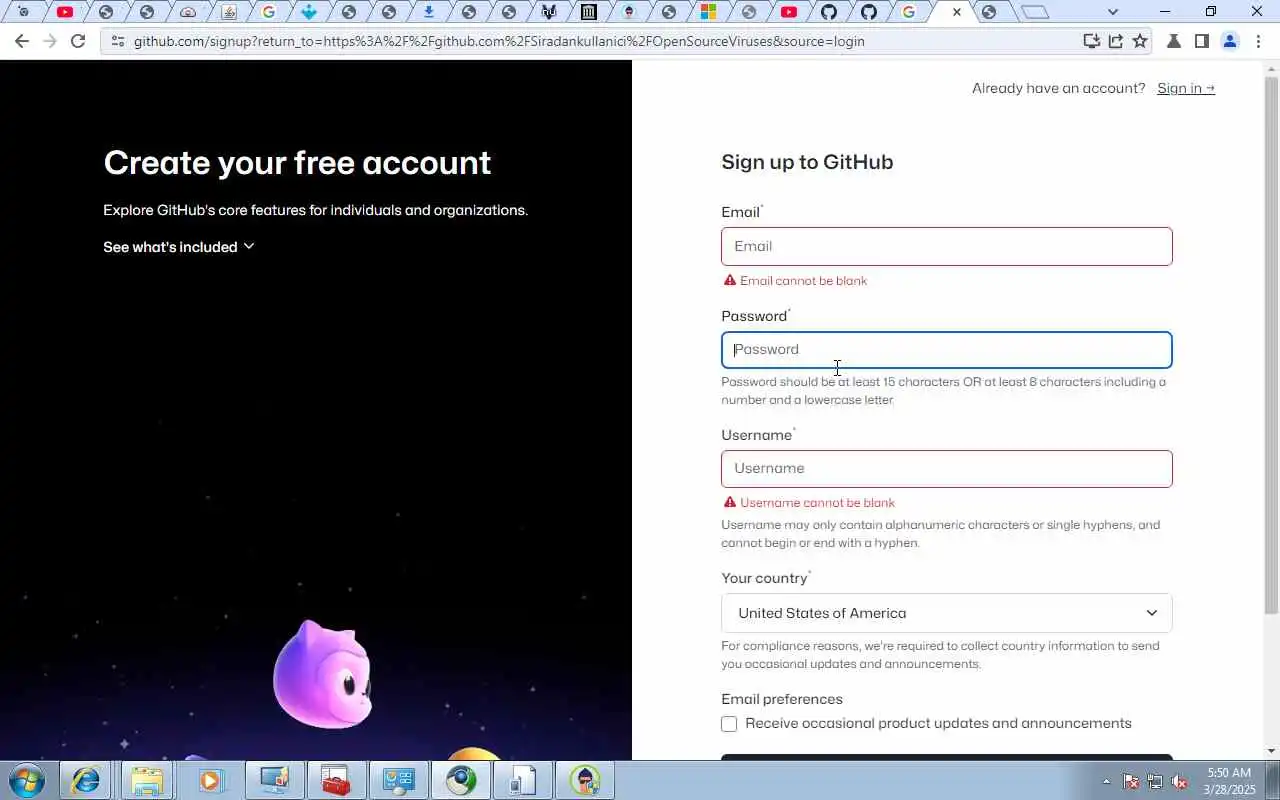Switch to the Microsoft logo tab

708,12
